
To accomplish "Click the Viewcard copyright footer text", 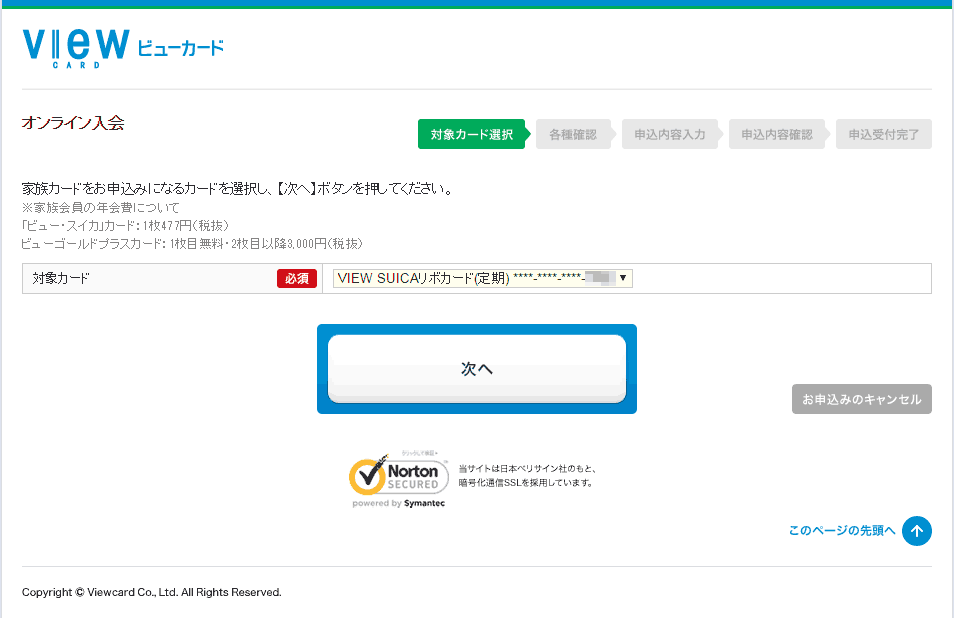I will pyautogui.click(x=152, y=592).
